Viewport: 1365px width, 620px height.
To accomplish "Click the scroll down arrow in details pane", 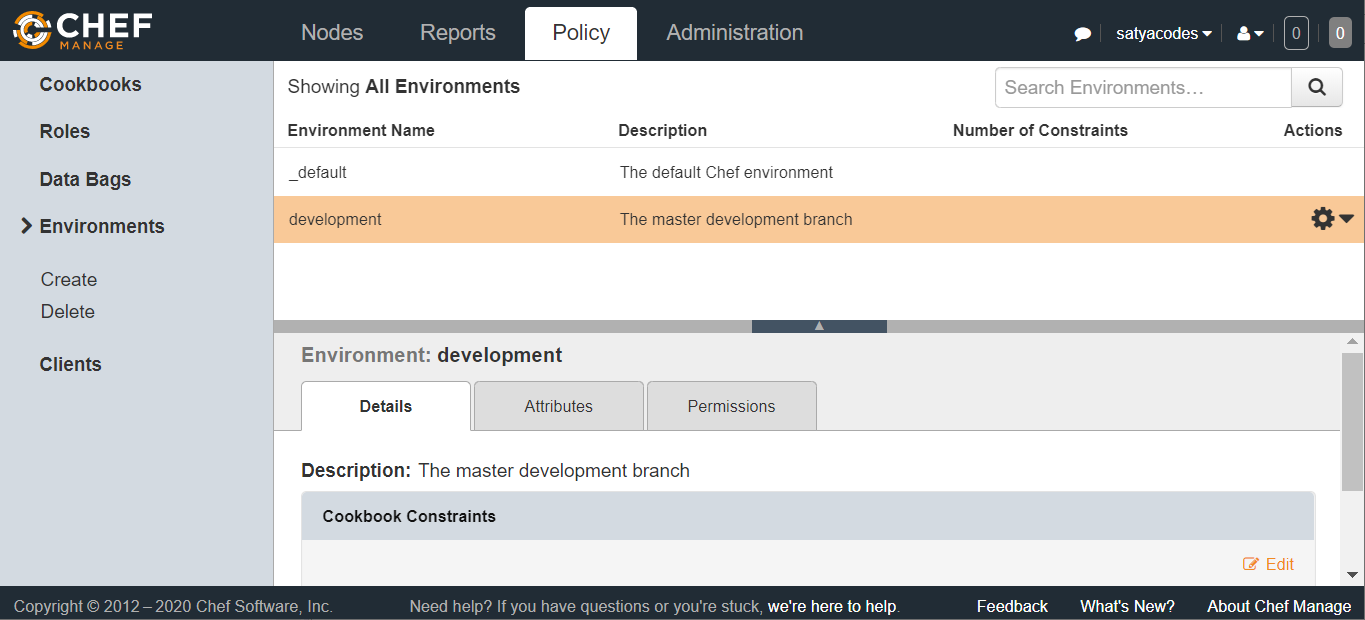I will pos(1352,575).
